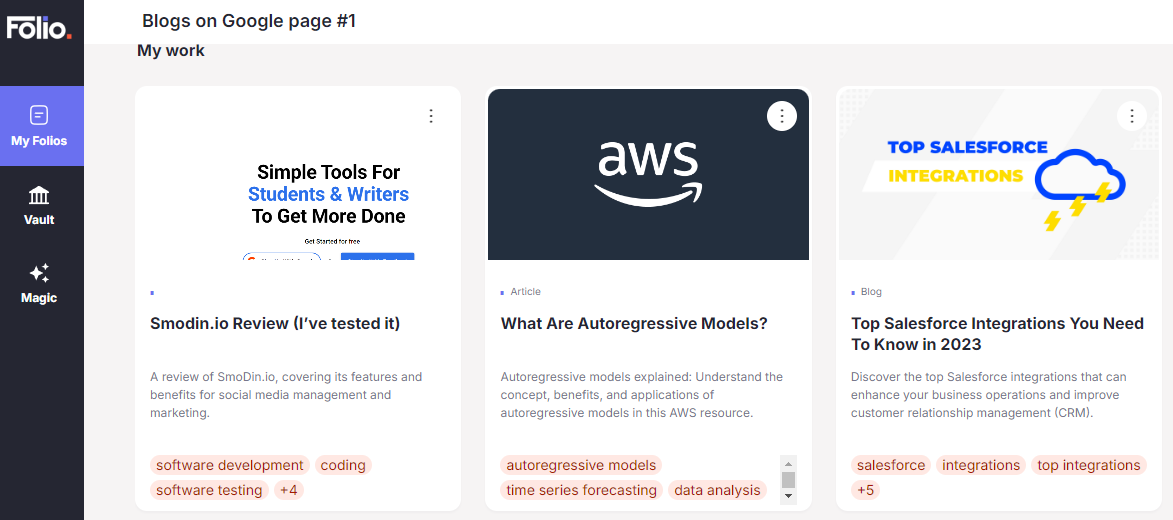
Task: Click scrollbar up arrow in AWS tags
Action: [788, 463]
